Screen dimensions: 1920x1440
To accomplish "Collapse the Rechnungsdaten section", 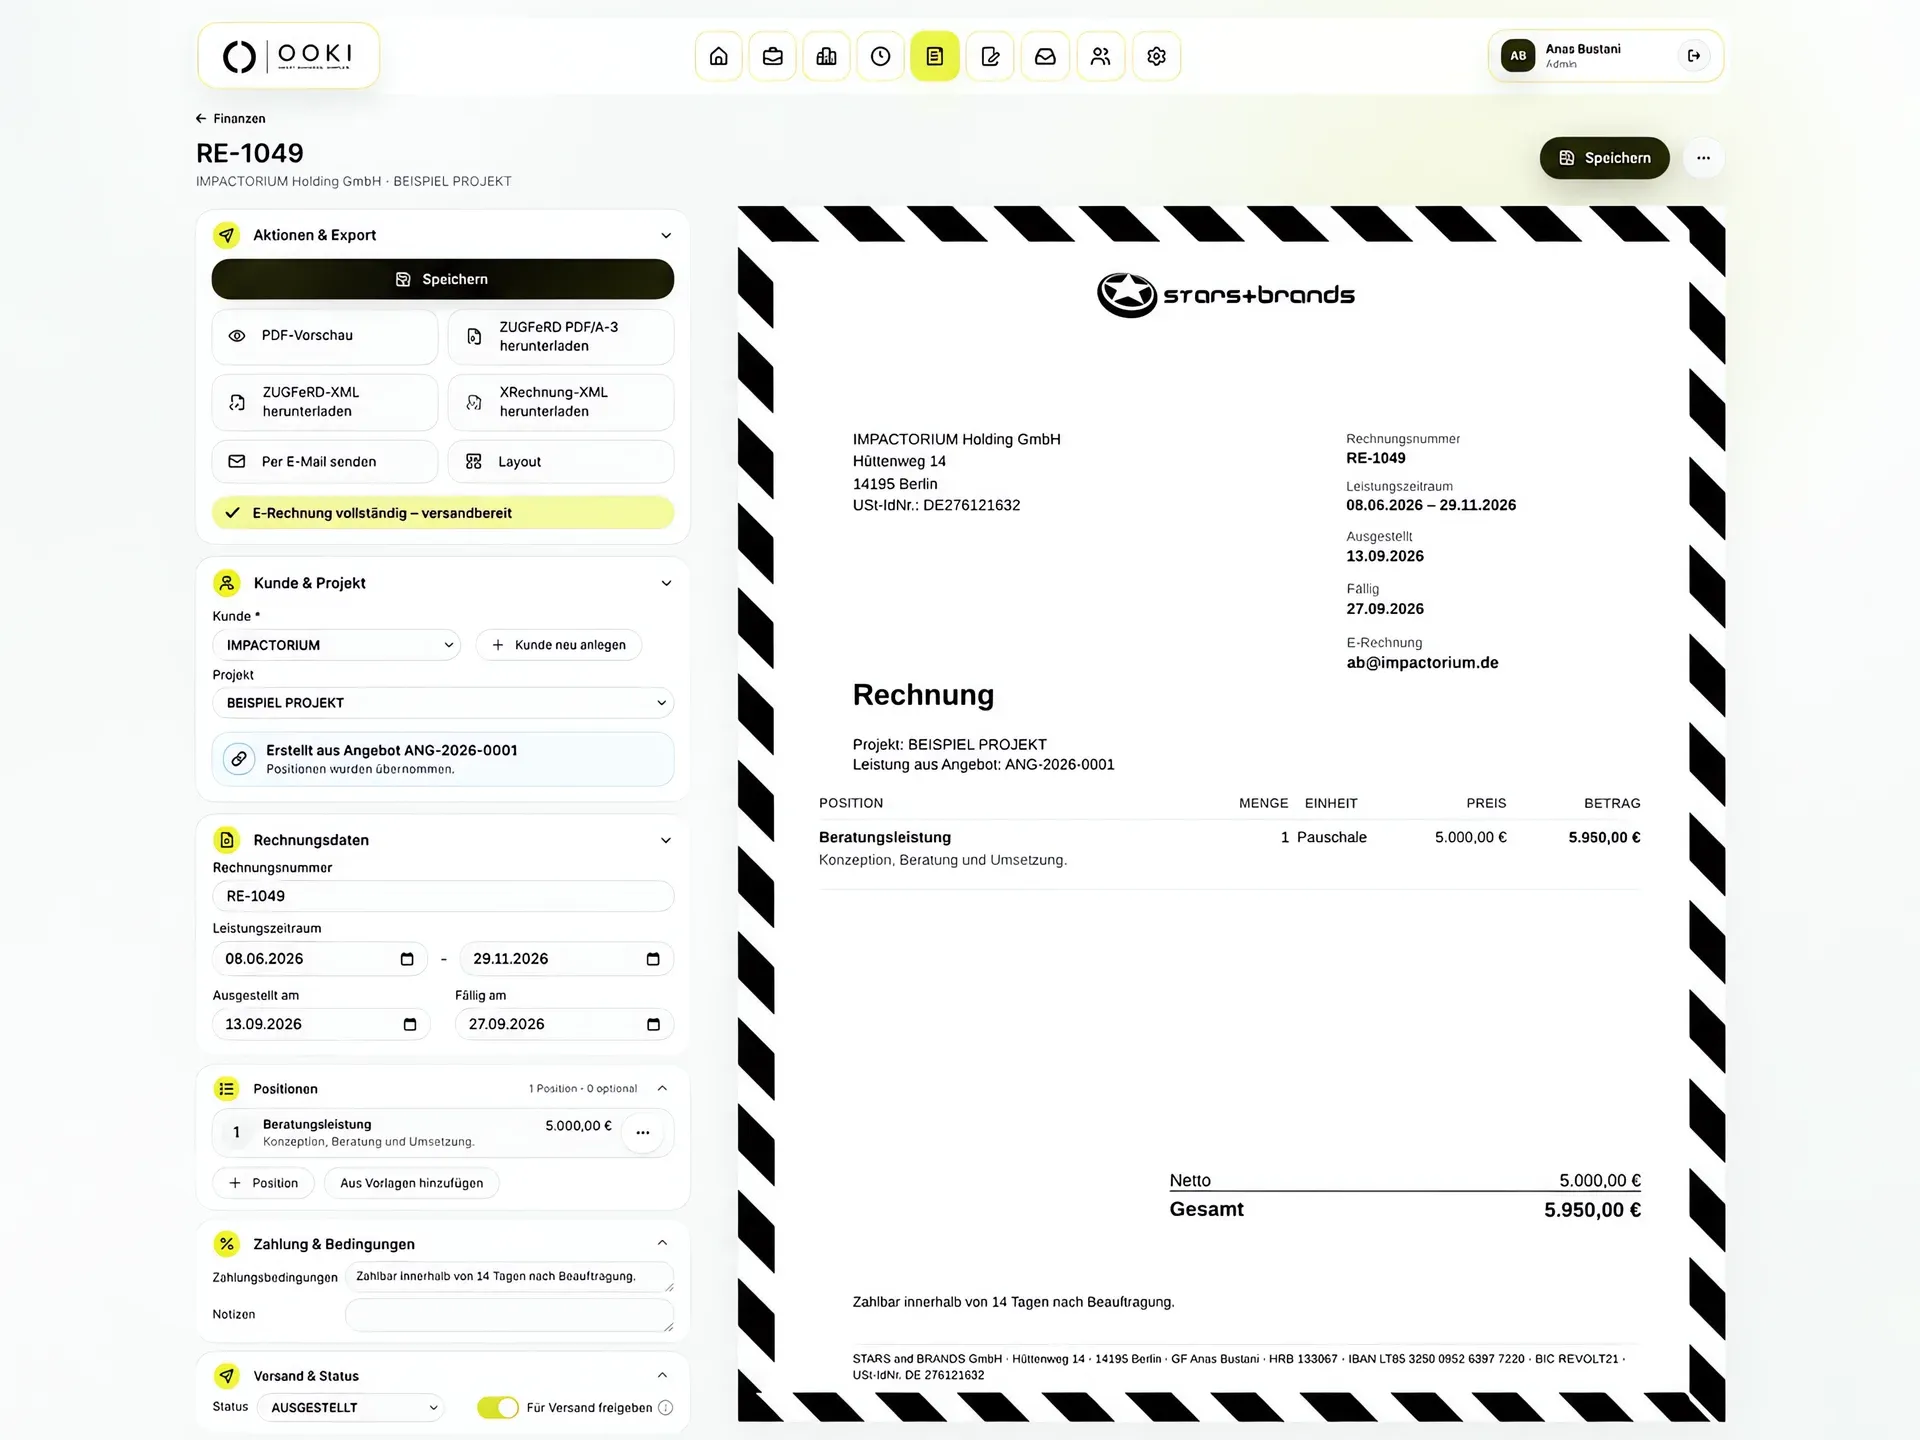I will 666,840.
